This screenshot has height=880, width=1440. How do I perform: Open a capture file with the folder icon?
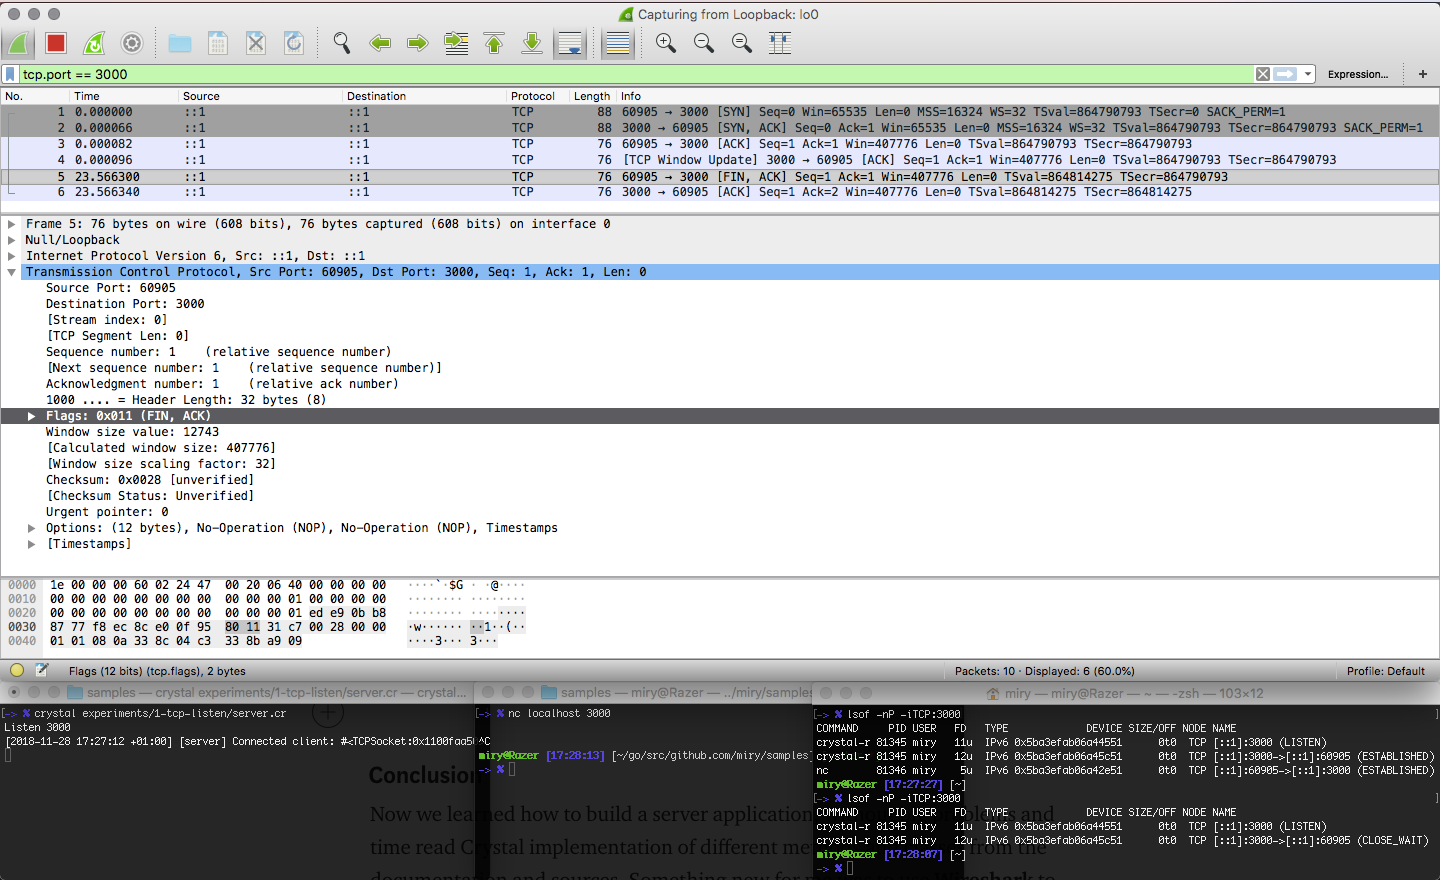tap(180, 43)
